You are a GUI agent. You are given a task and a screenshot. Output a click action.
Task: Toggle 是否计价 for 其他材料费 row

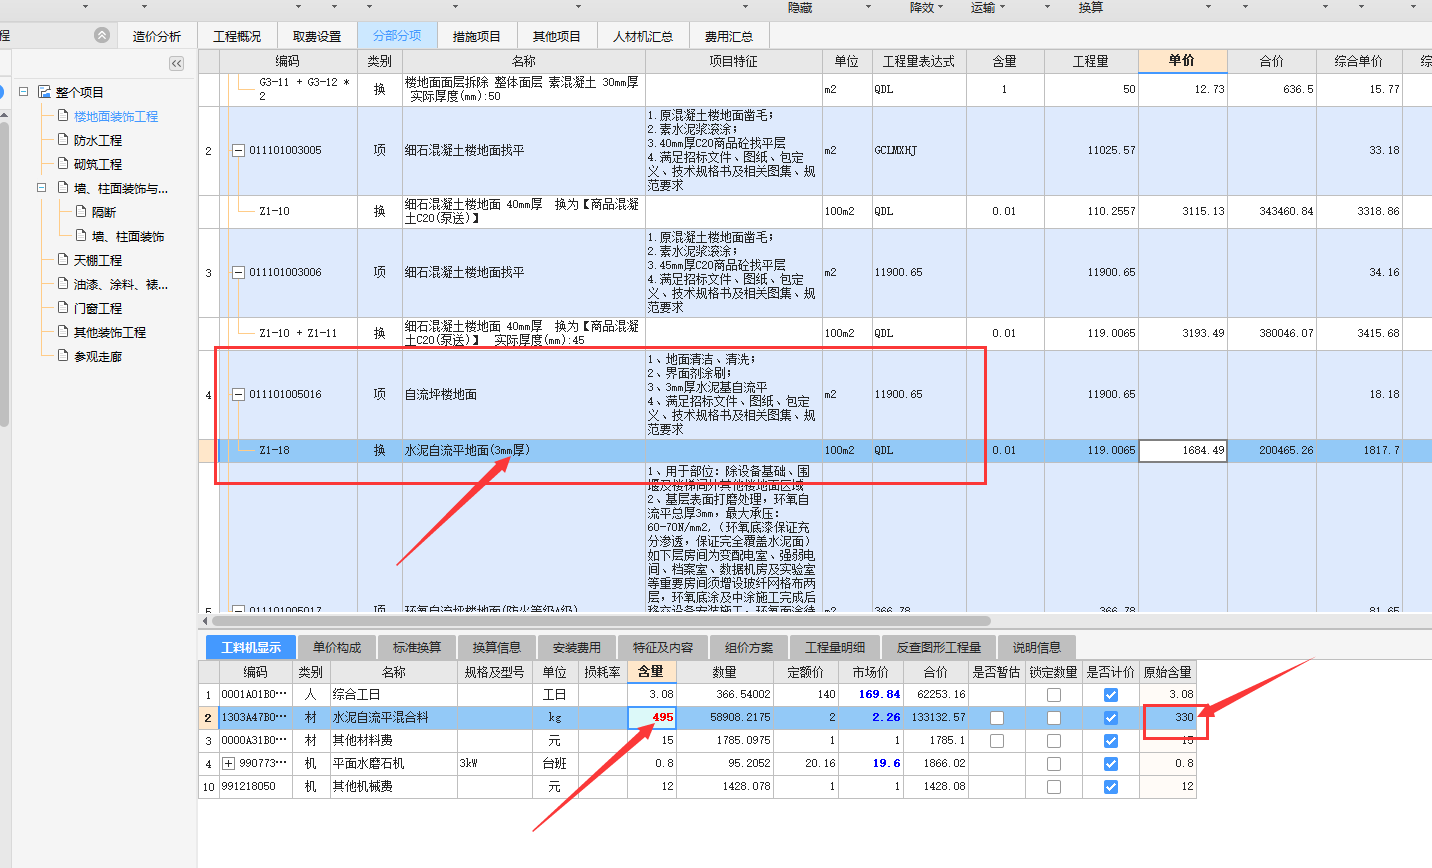coord(1110,741)
